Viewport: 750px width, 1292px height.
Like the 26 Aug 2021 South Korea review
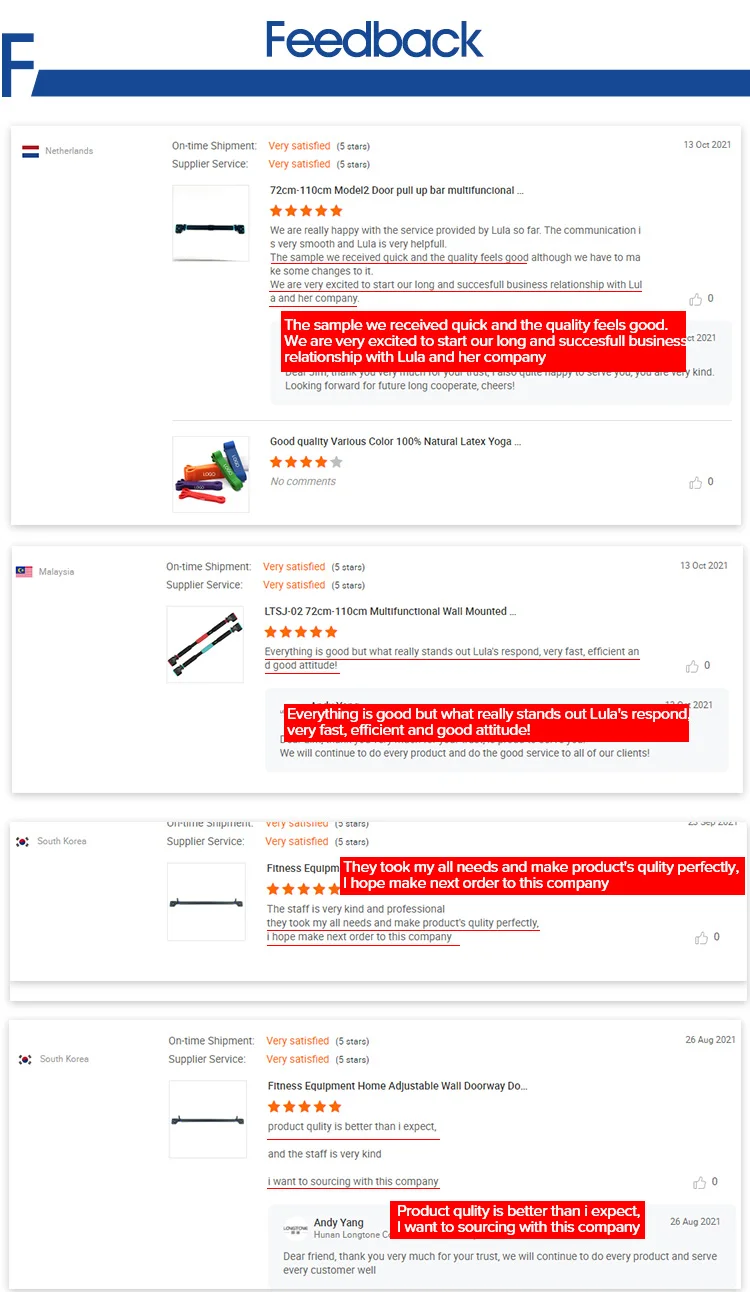click(x=696, y=1182)
